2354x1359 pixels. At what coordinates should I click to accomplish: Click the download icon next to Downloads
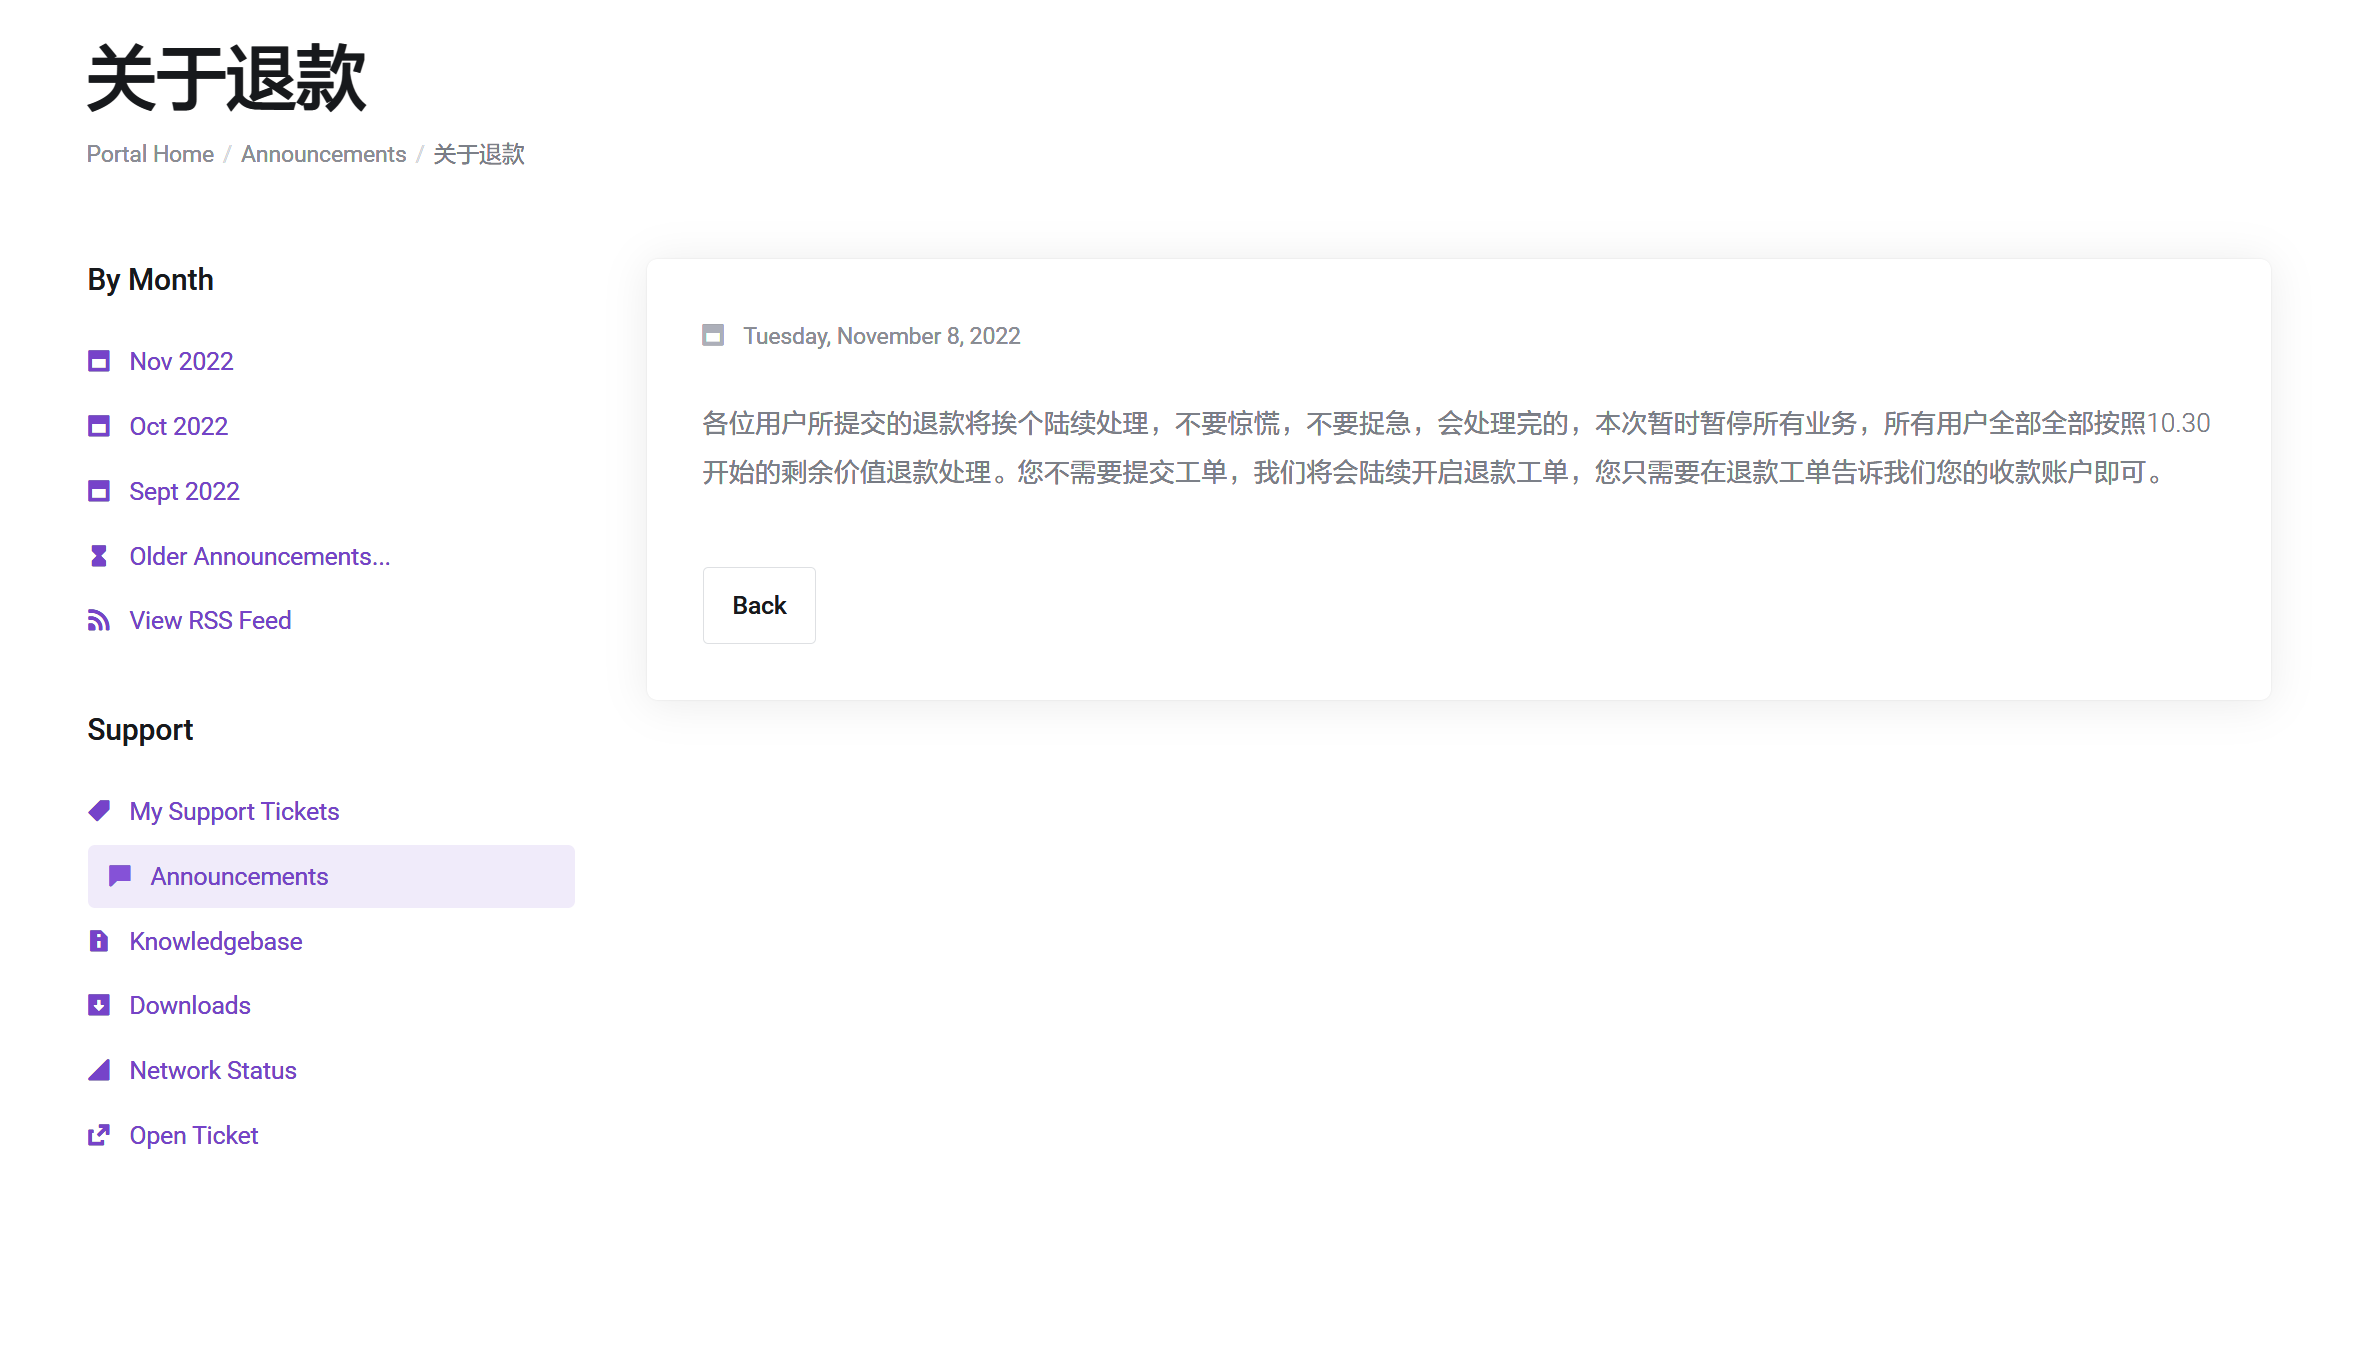[x=98, y=1005]
